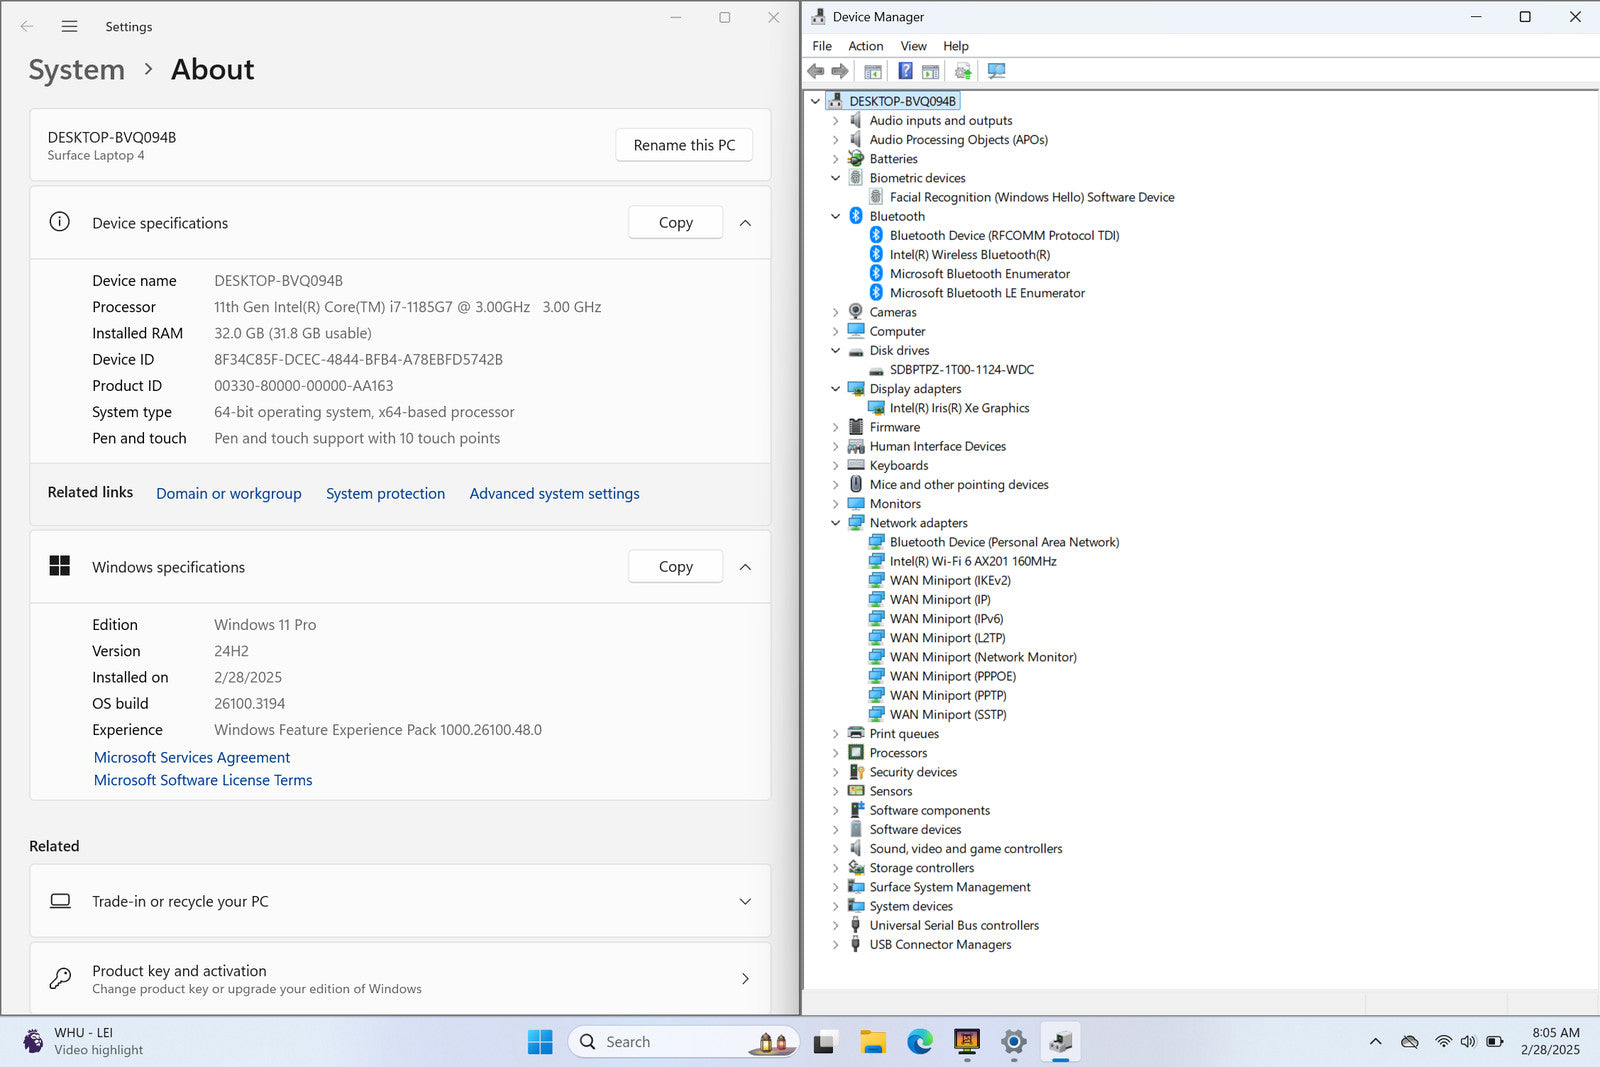Screen dimensions: 1600x1067
Task: Collapse the Disk drives node
Action: pos(835,351)
